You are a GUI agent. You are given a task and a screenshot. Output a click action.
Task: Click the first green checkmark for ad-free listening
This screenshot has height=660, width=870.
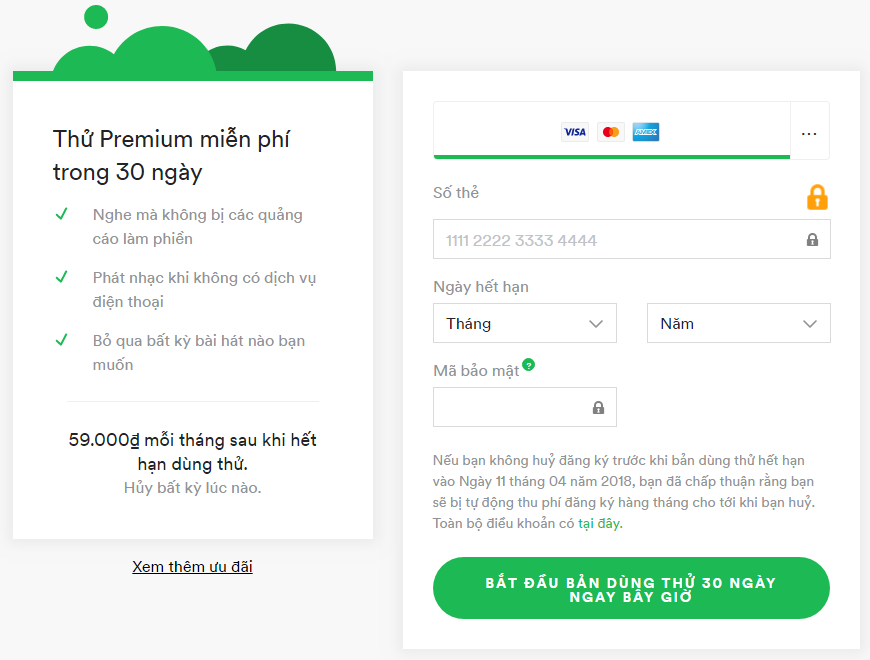[x=61, y=214]
